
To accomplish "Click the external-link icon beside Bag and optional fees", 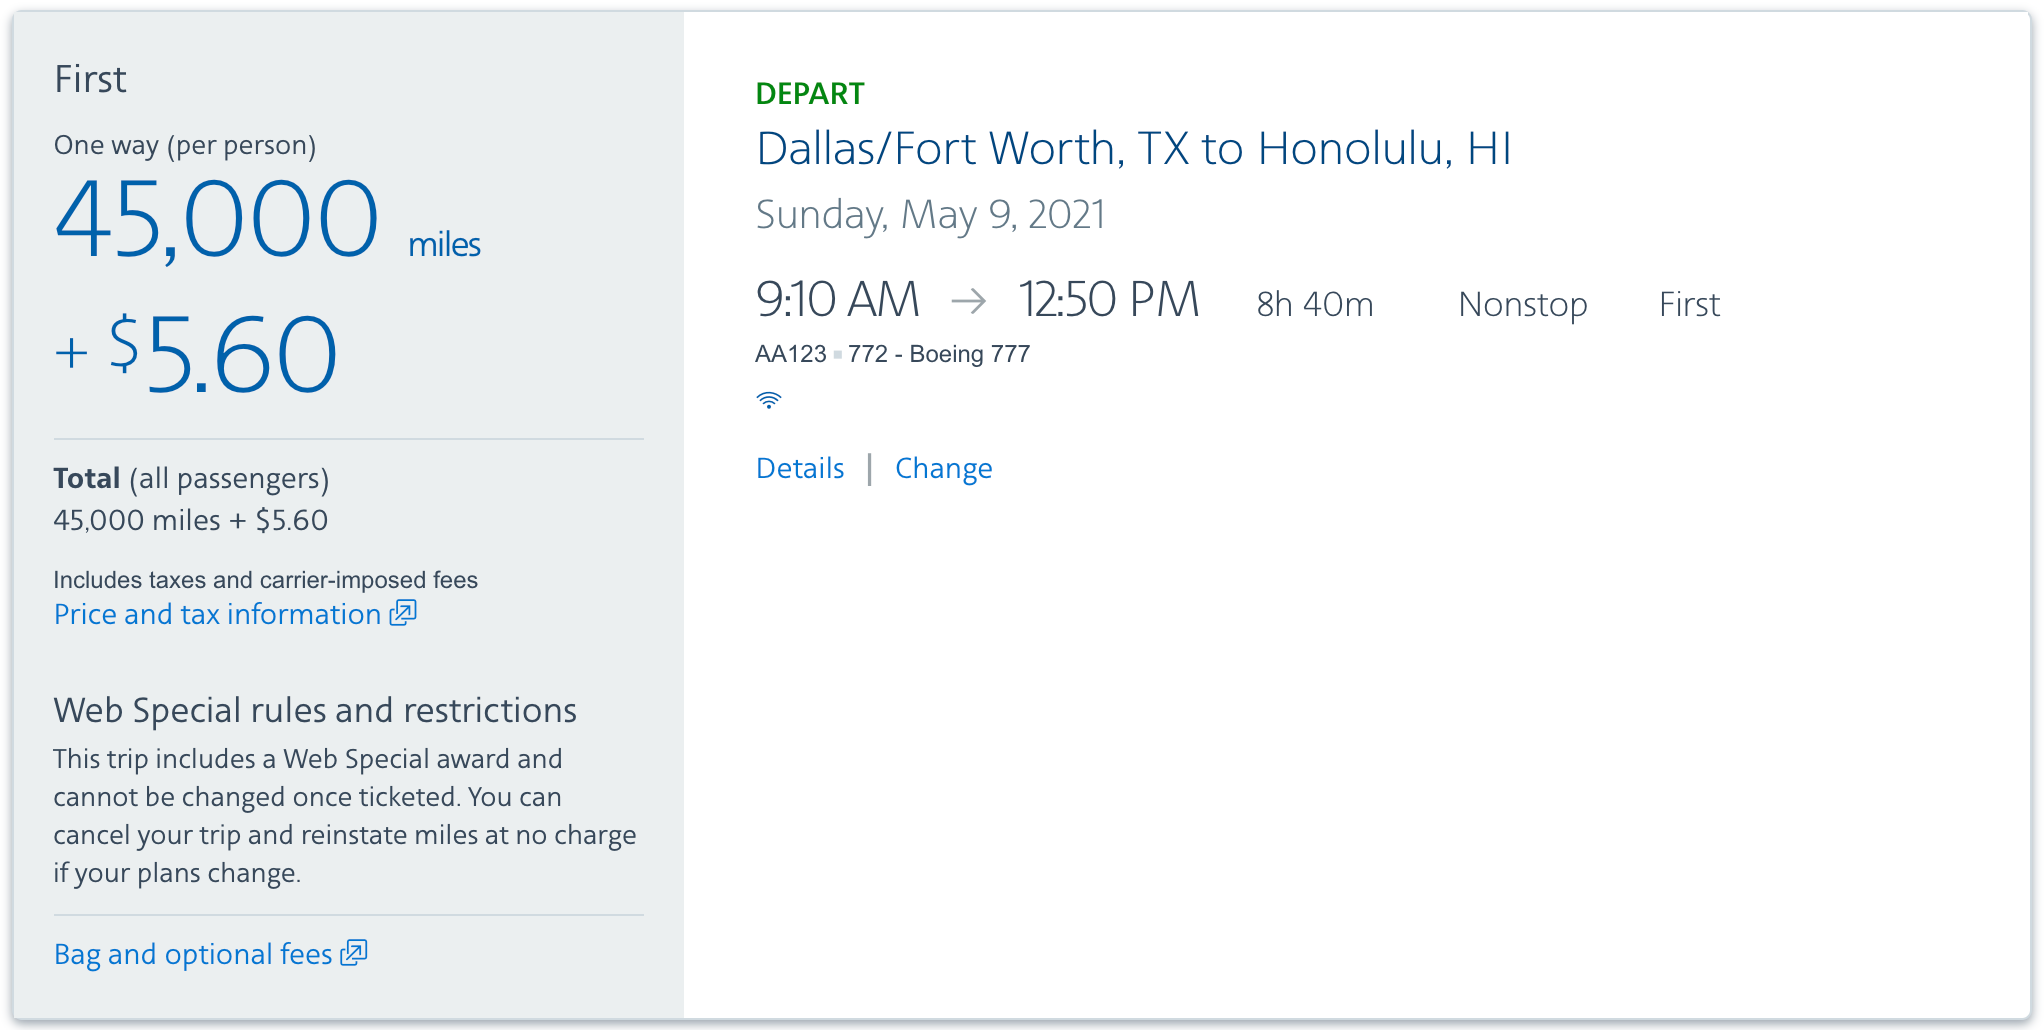I will [x=355, y=953].
